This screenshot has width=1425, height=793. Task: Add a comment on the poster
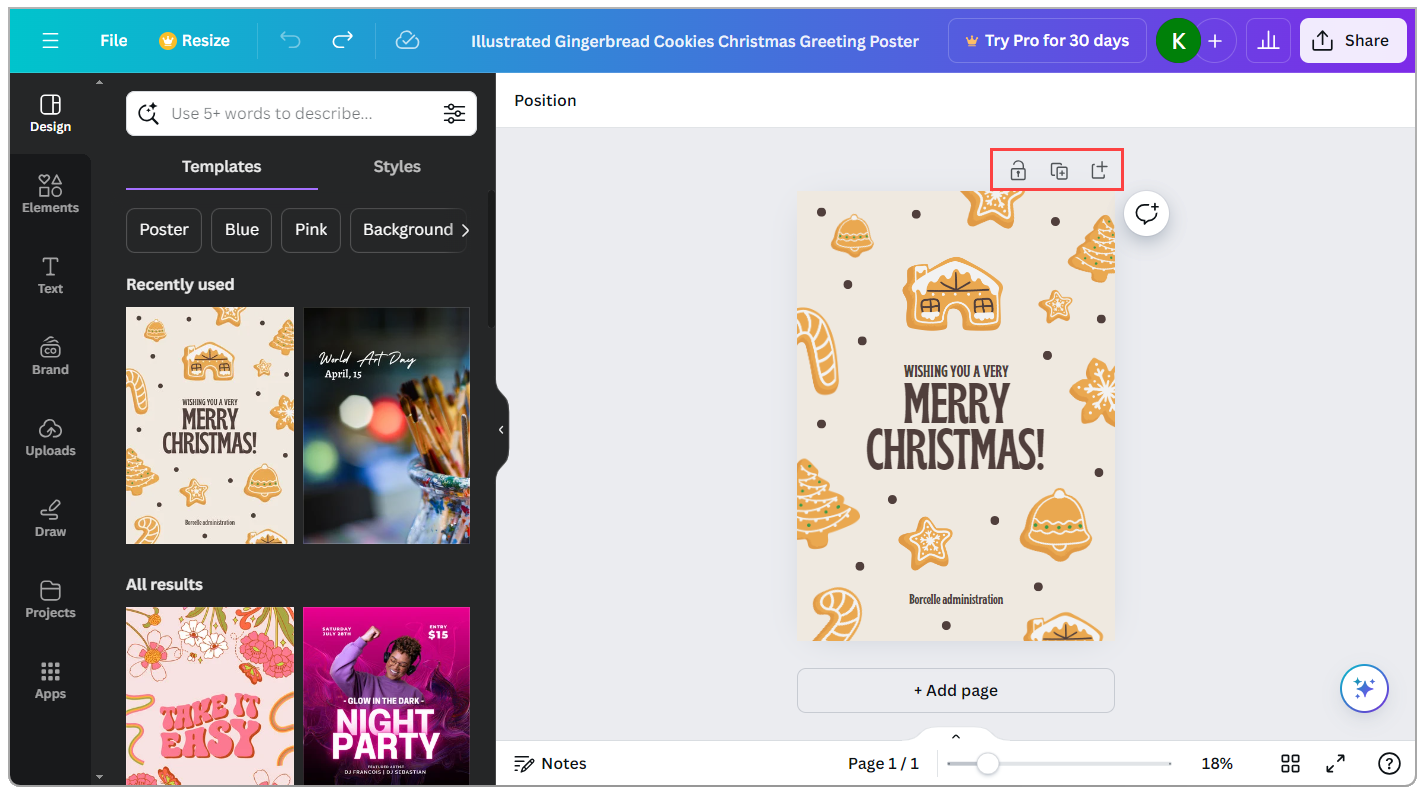coord(1146,213)
